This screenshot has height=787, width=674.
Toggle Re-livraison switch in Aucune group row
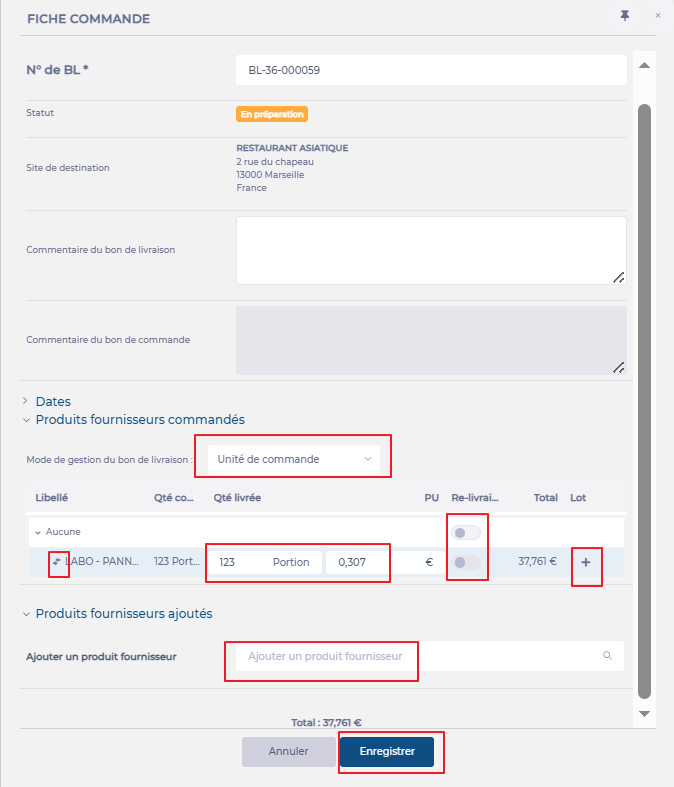pos(465,532)
